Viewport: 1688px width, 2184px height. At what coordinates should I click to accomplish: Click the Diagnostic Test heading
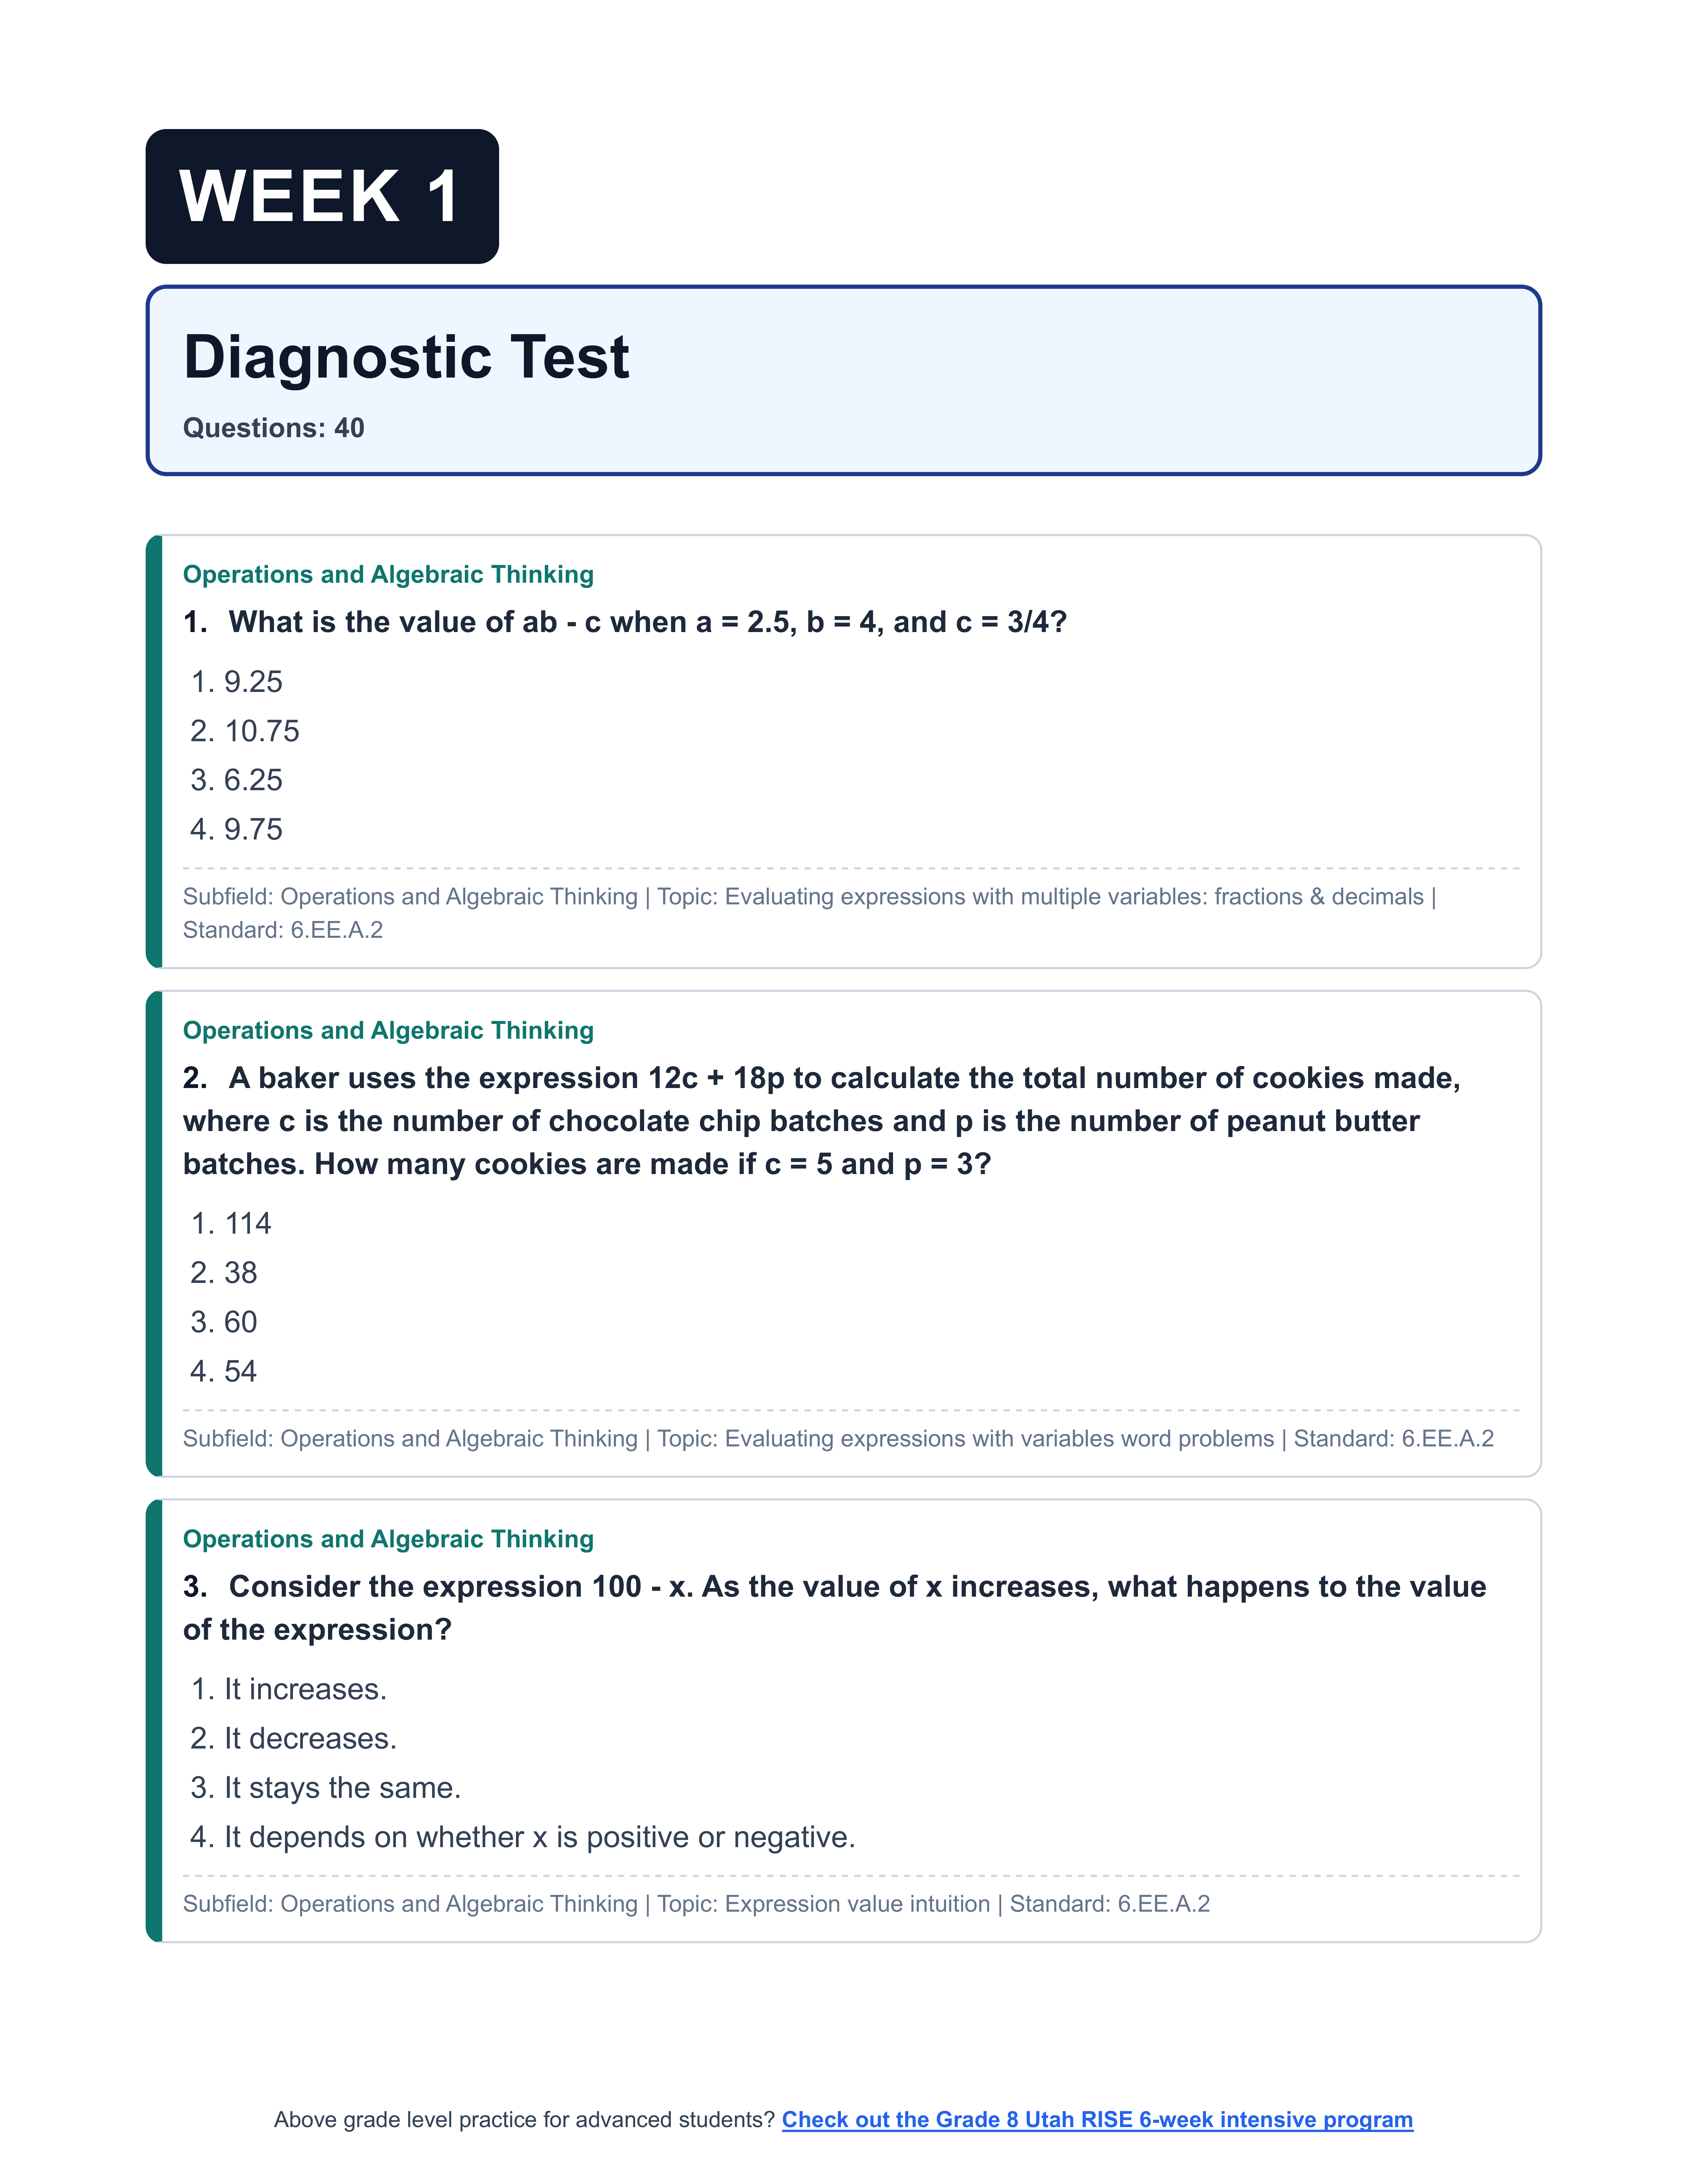406,357
